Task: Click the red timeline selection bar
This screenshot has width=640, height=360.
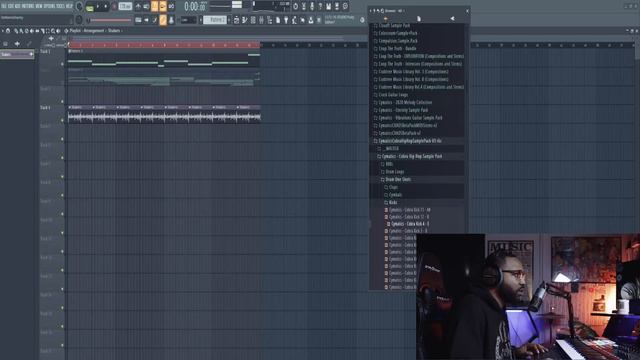Action: [164, 45]
